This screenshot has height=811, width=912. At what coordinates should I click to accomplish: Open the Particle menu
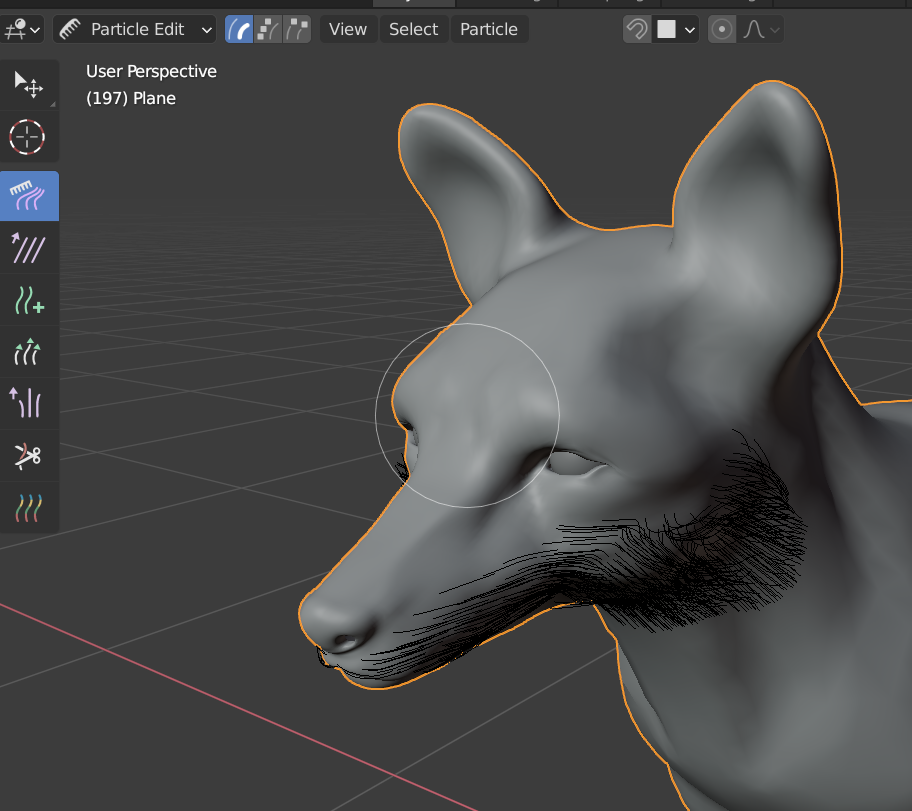coord(489,29)
